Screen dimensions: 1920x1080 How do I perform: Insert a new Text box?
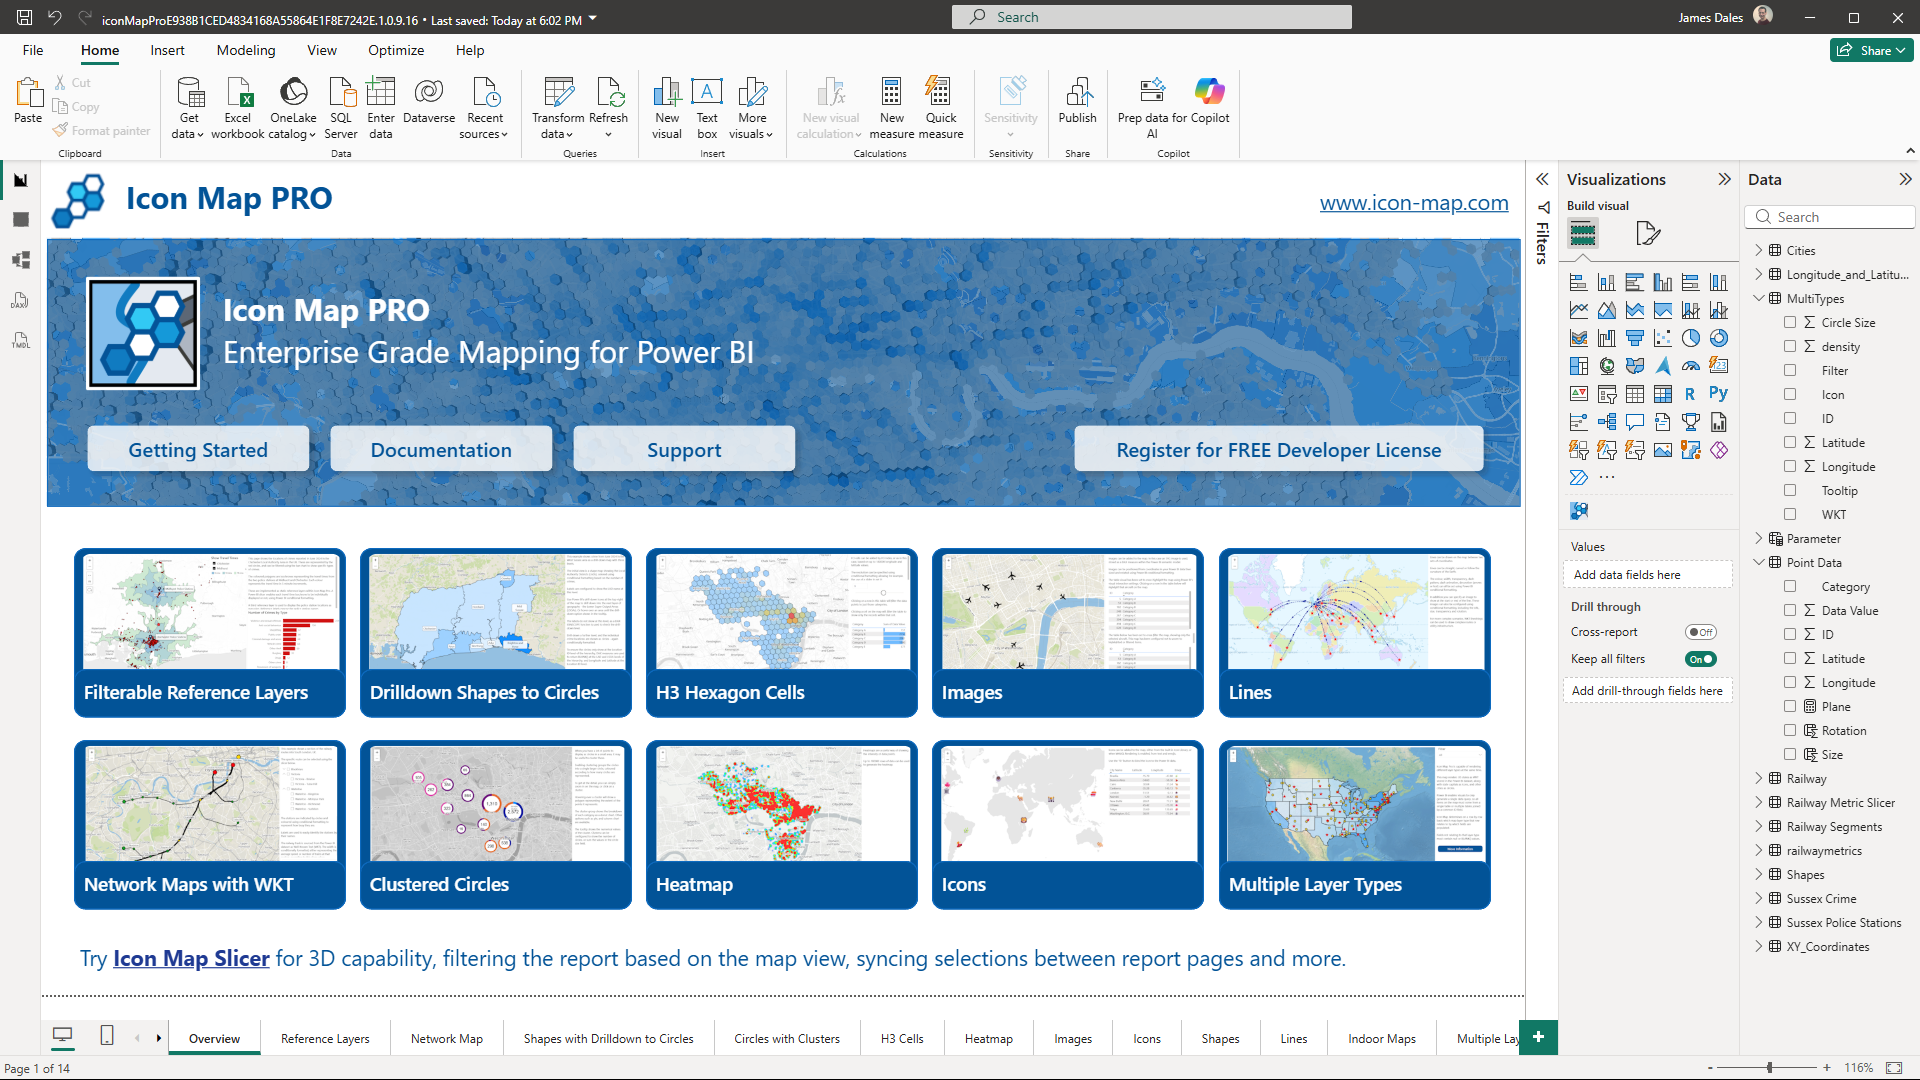706,107
